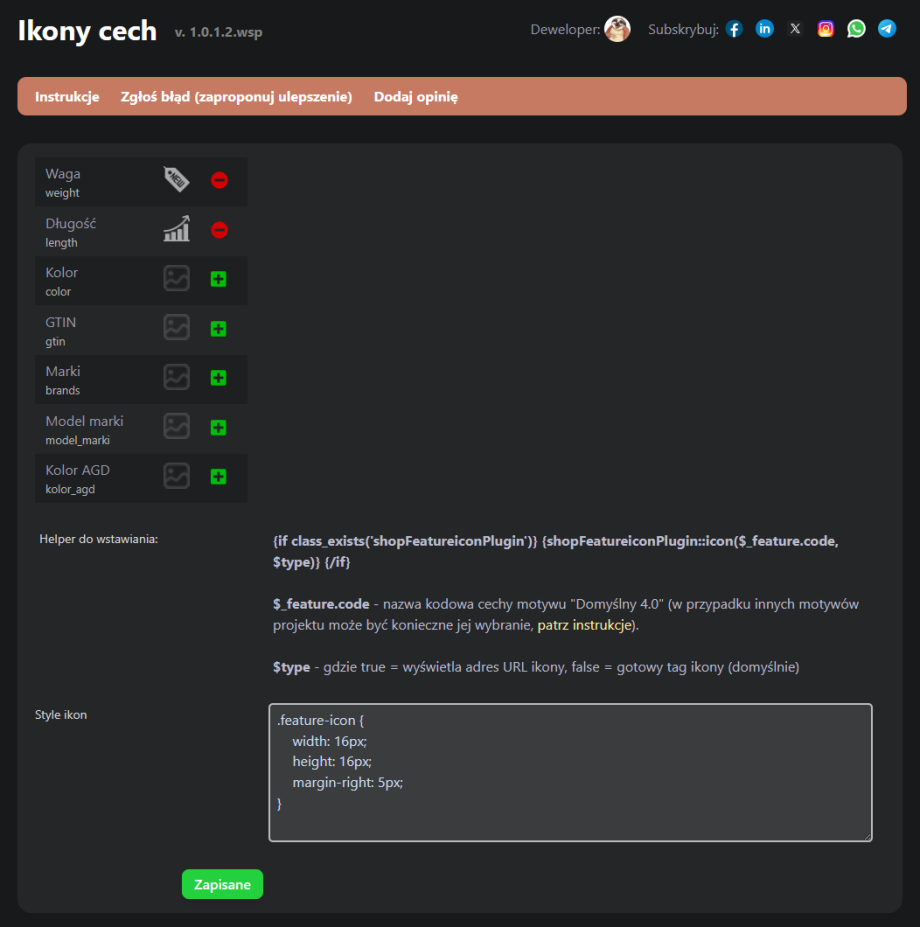Select Zgłoś błąd (zaproponuj ulepszenie)

point(236,97)
